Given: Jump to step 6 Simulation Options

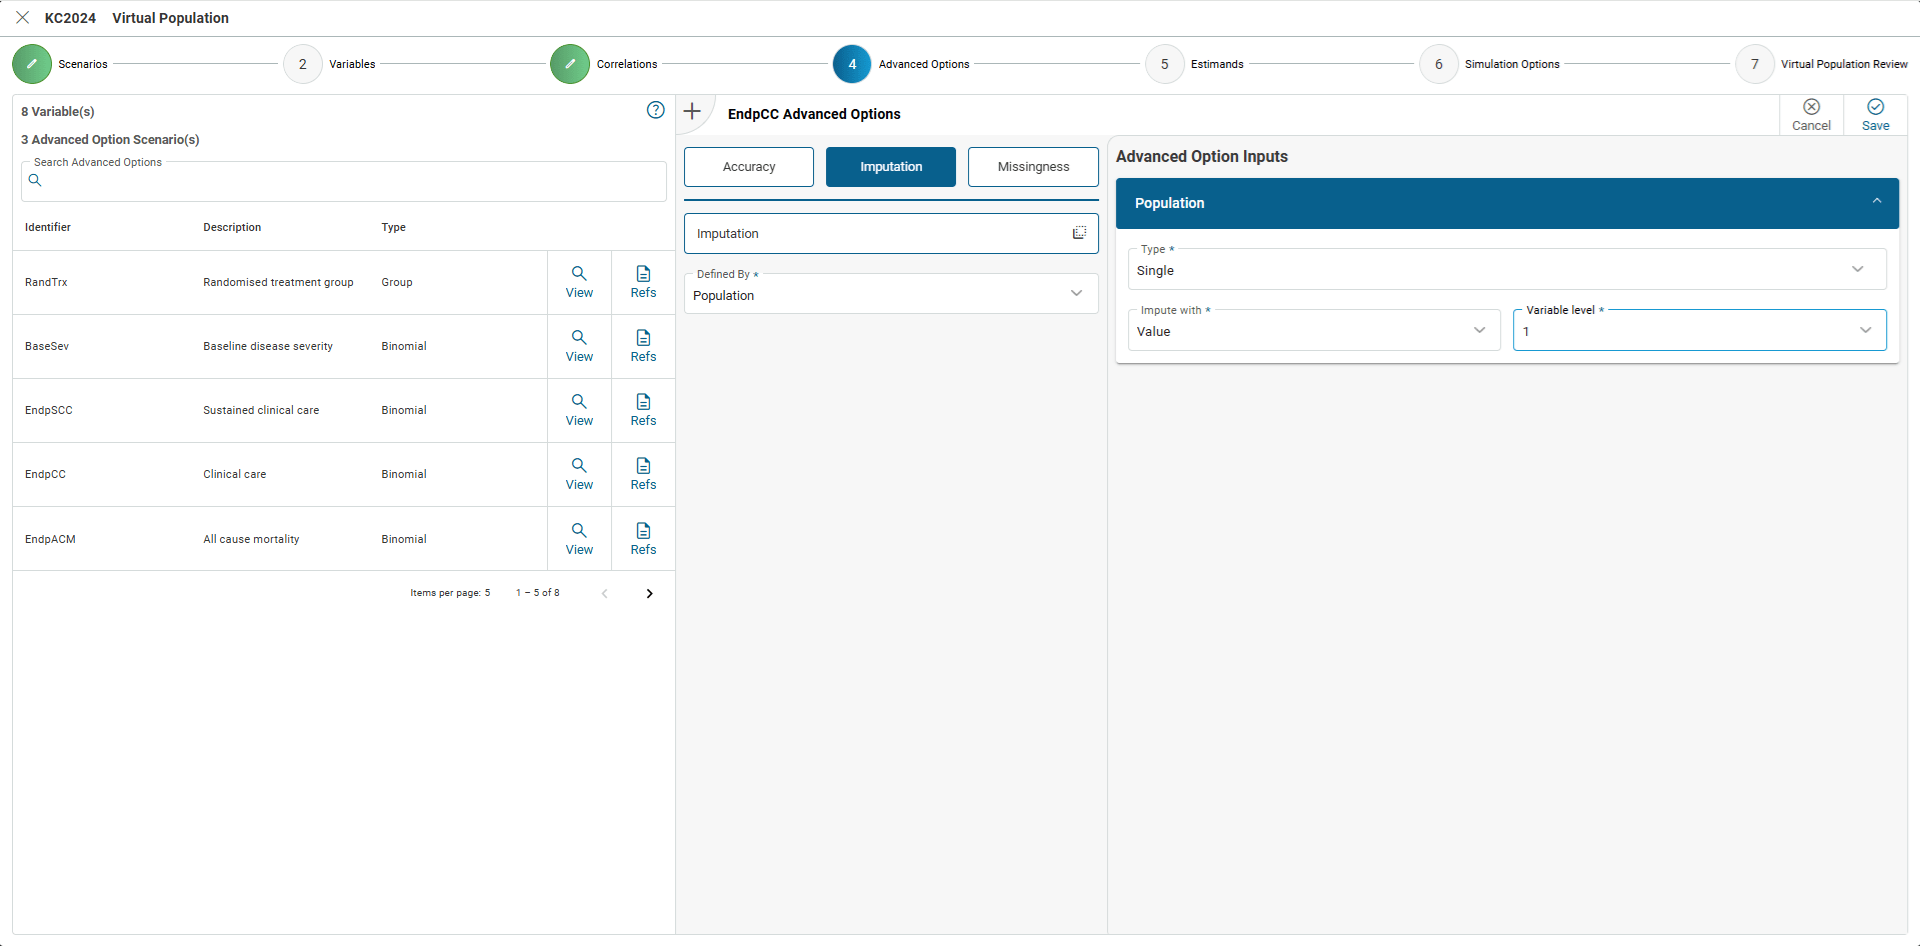Looking at the screenshot, I should (x=1439, y=64).
